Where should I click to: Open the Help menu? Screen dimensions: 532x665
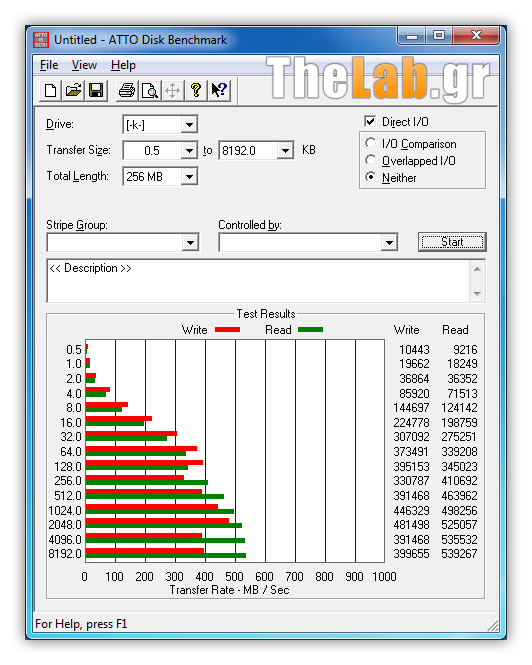(x=123, y=65)
